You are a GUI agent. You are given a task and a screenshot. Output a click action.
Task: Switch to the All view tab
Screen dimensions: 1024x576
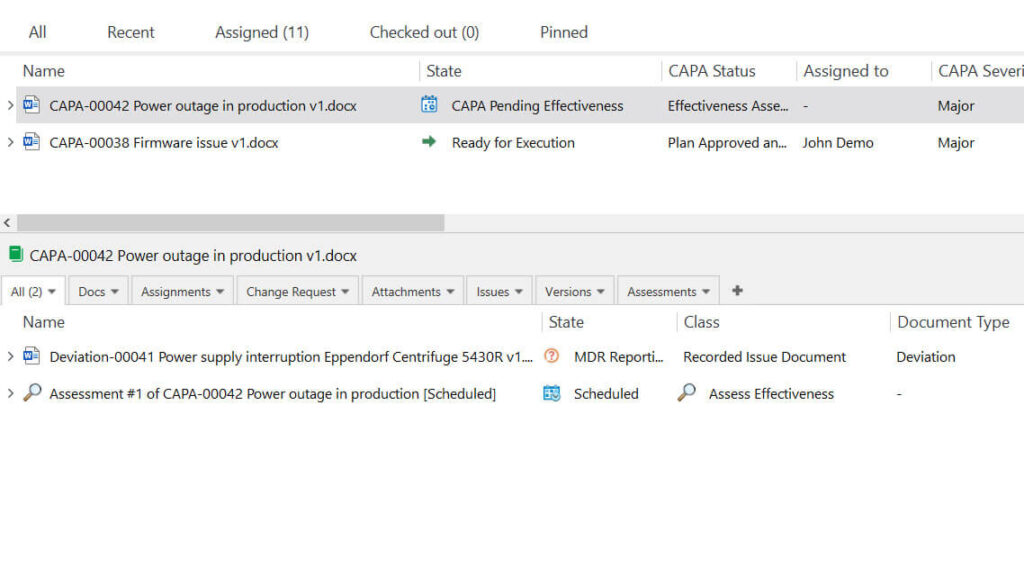click(37, 32)
